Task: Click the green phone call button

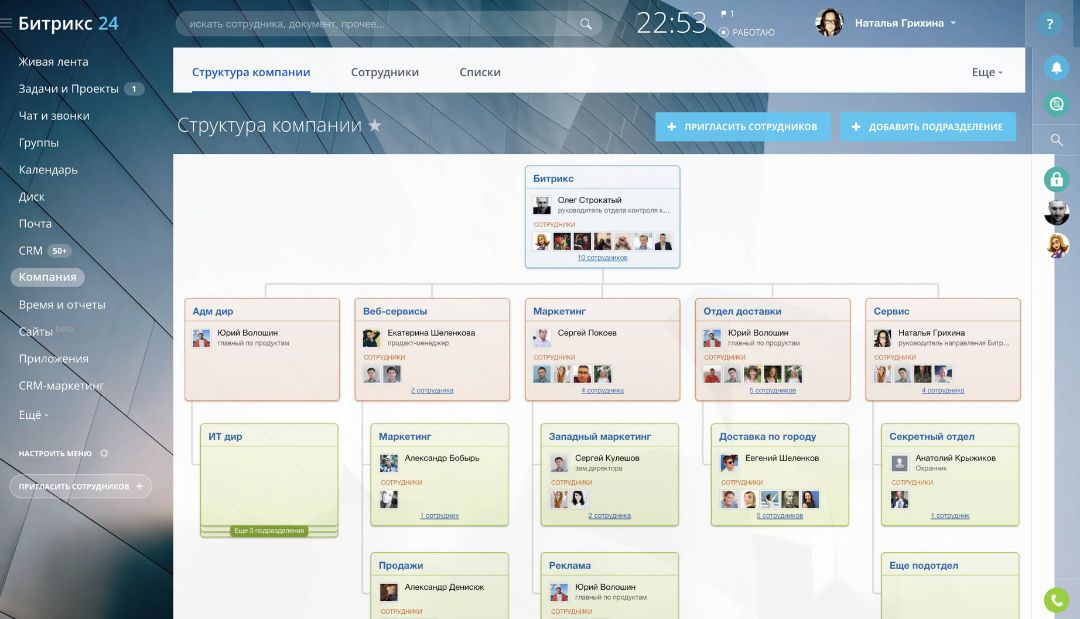Action: [1057, 600]
